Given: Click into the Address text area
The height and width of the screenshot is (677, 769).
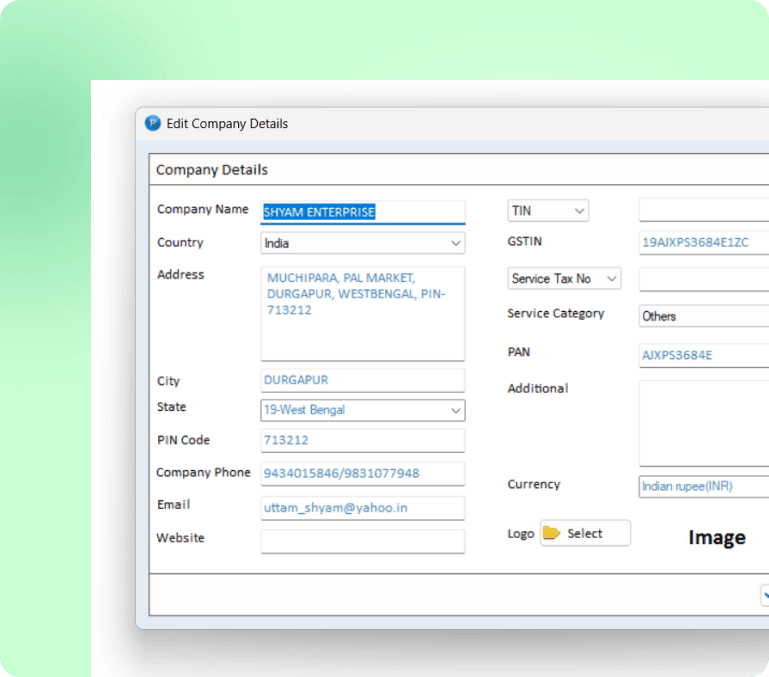Looking at the screenshot, I should pos(362,313).
